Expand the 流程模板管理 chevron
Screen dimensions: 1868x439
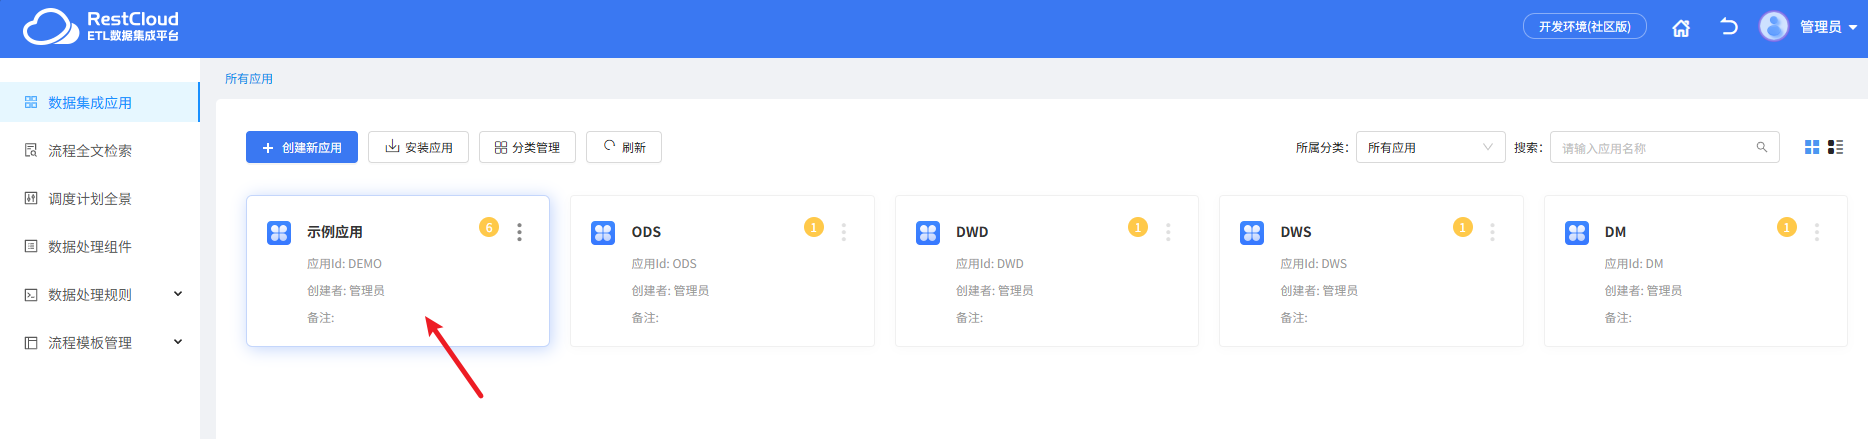pos(178,342)
